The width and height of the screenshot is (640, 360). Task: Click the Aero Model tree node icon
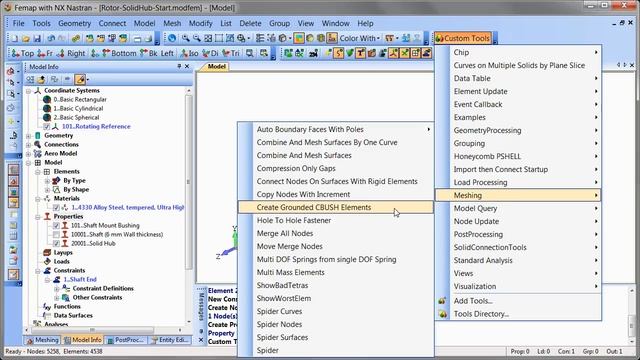point(38,153)
